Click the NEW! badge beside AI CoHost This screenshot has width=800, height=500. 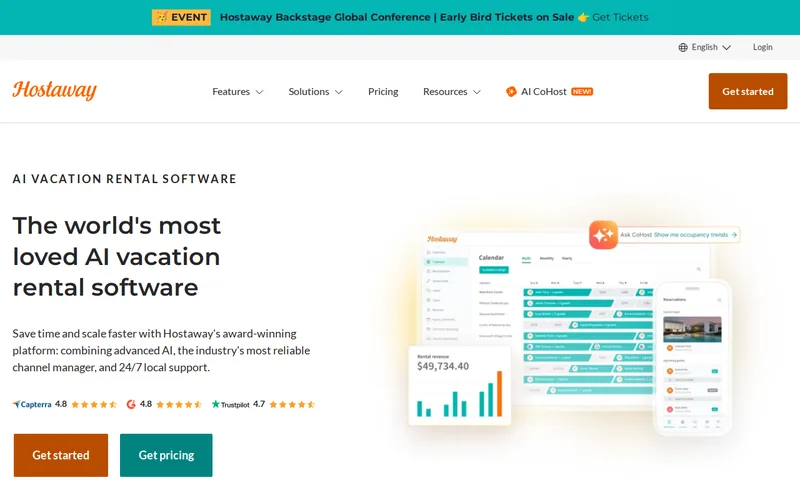coord(582,92)
